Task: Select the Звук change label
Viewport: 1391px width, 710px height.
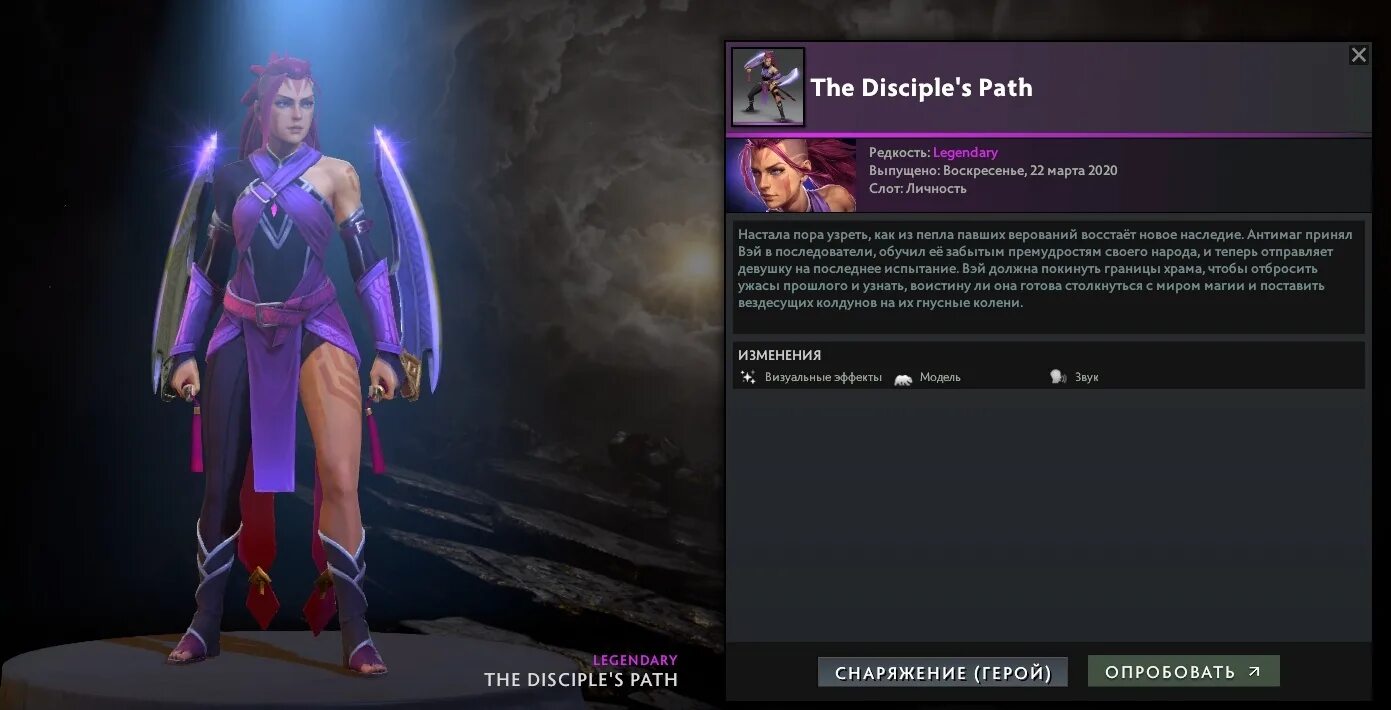Action: point(1087,377)
